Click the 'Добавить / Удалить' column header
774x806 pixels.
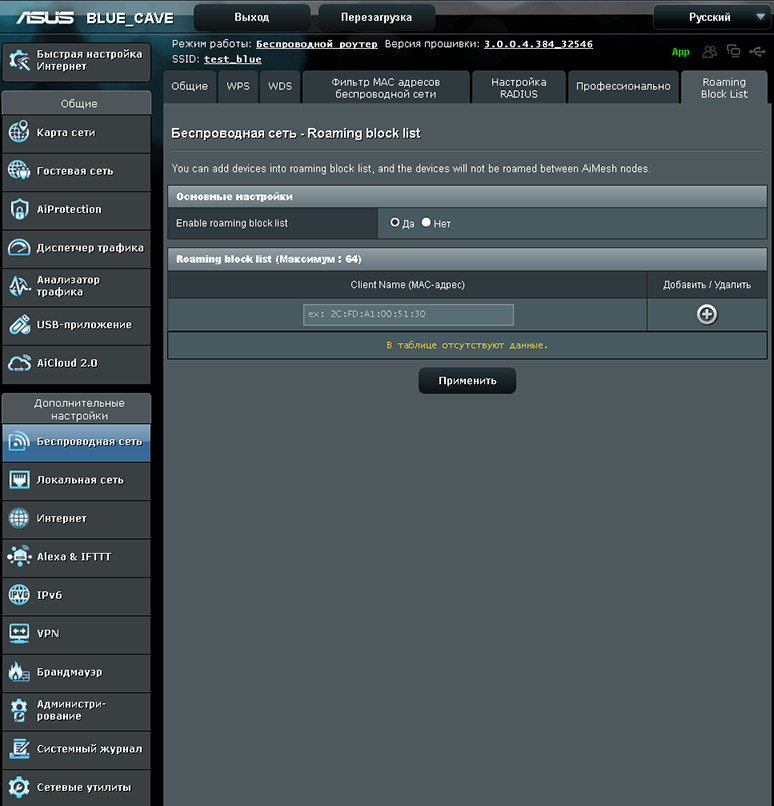707,285
